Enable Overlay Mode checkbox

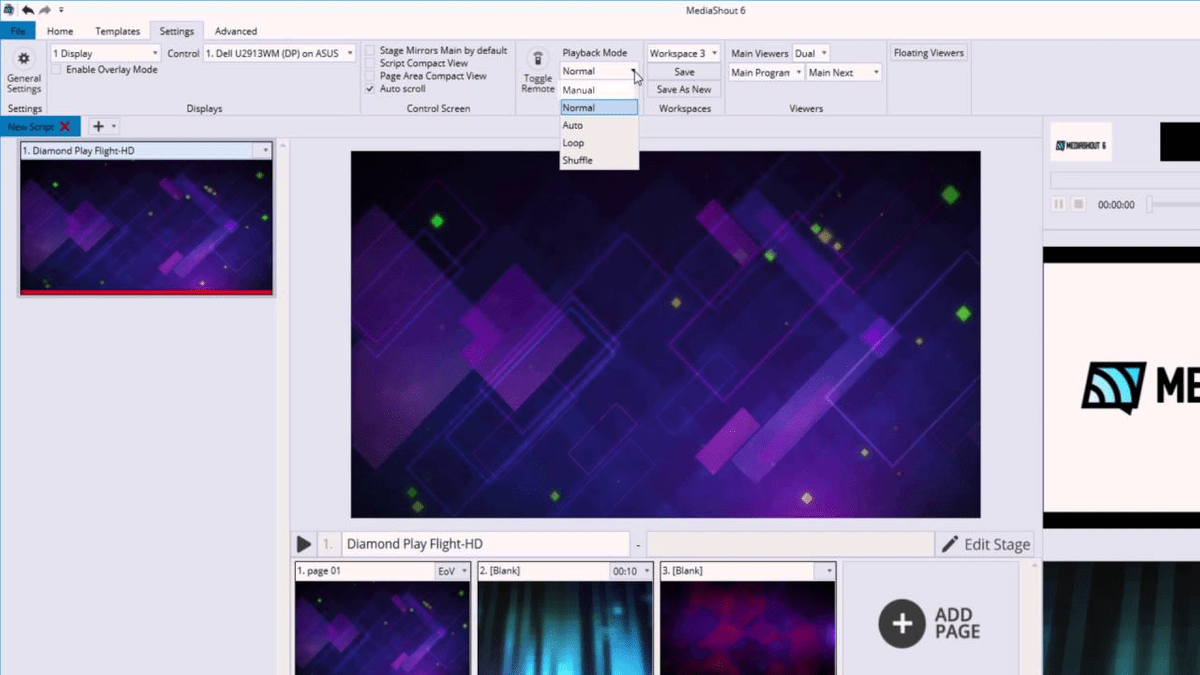tap(57, 70)
